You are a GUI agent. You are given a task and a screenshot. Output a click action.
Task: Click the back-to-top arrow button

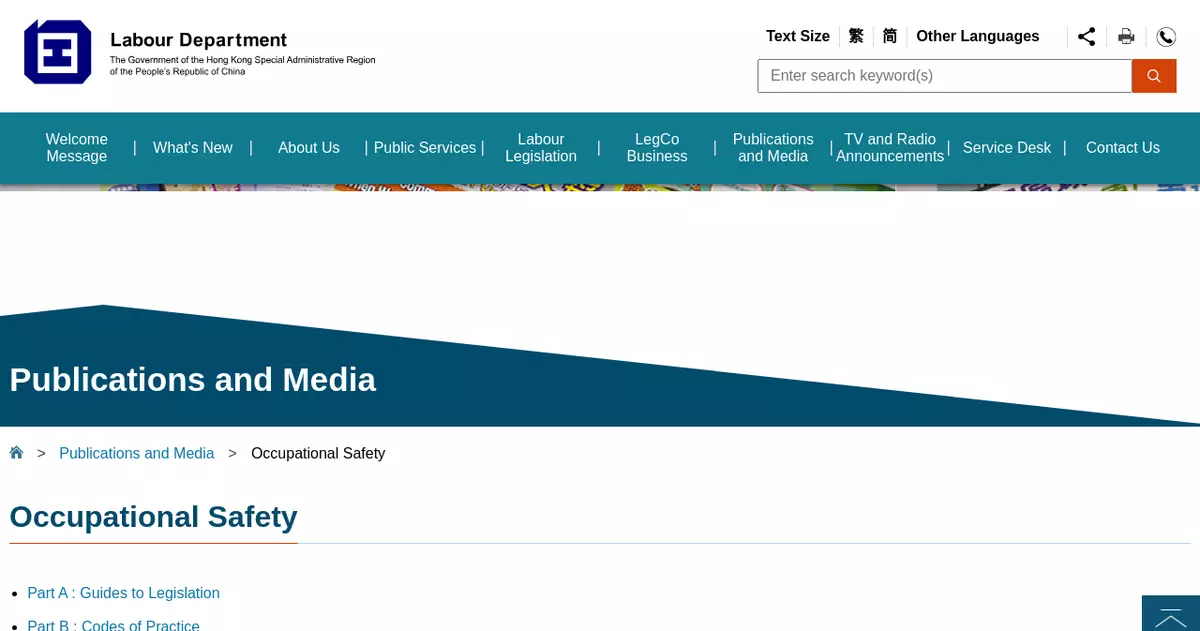pos(1170,615)
